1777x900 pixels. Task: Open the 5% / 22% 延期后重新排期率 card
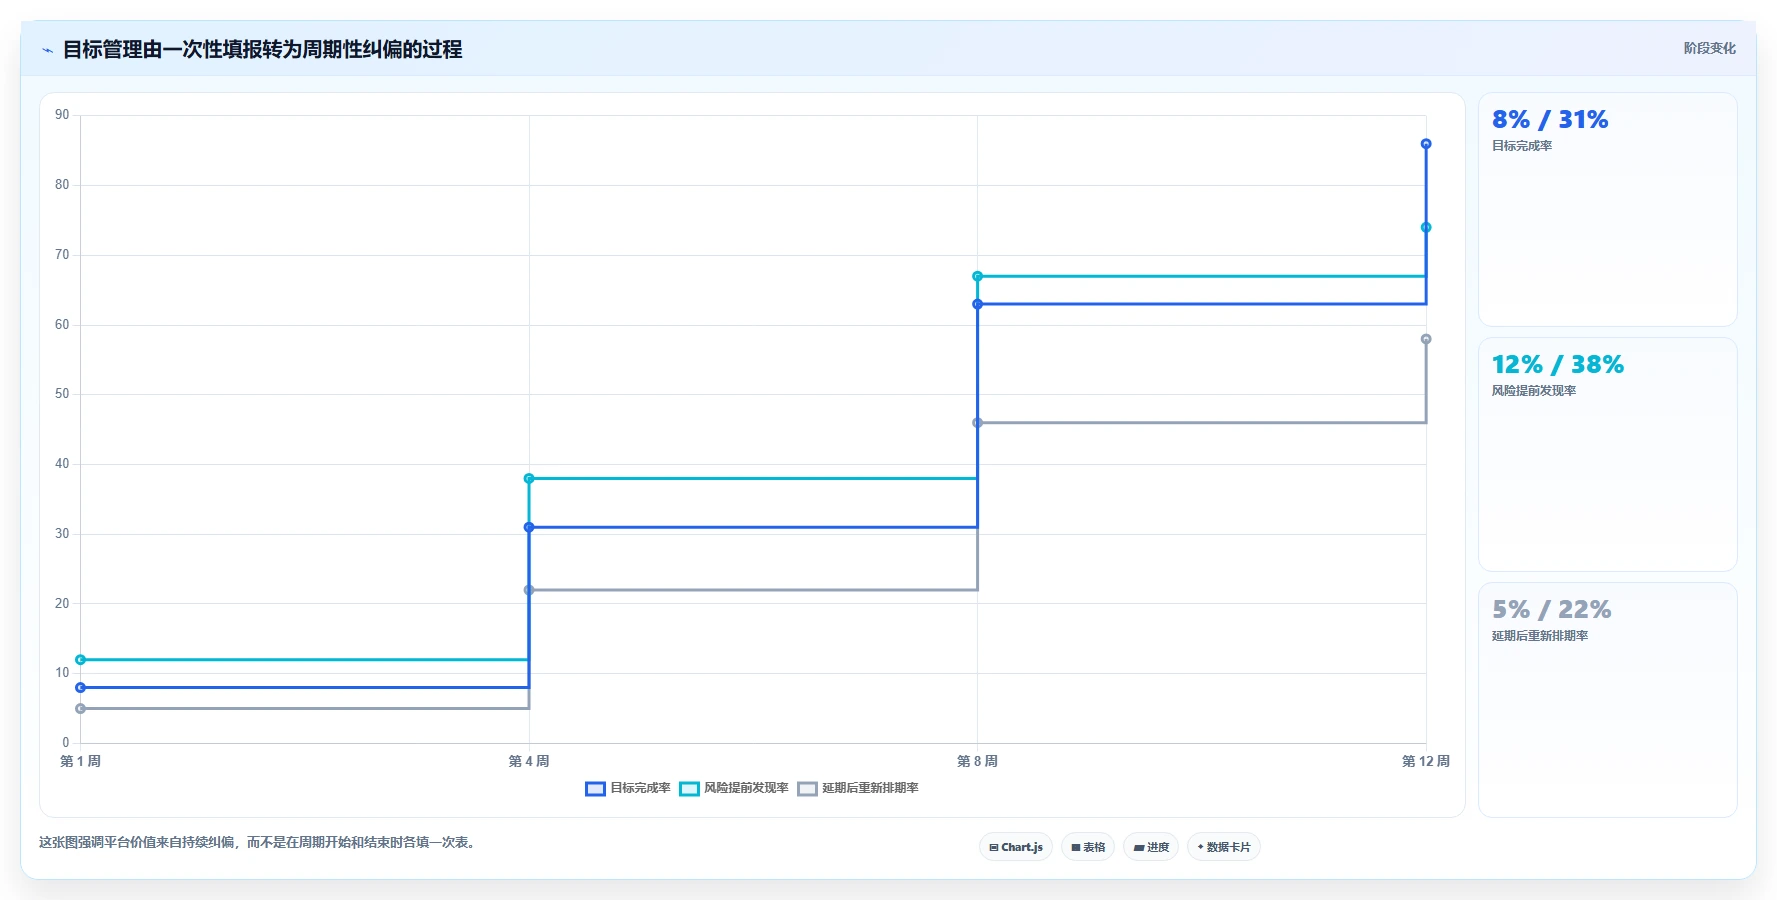1608,699
